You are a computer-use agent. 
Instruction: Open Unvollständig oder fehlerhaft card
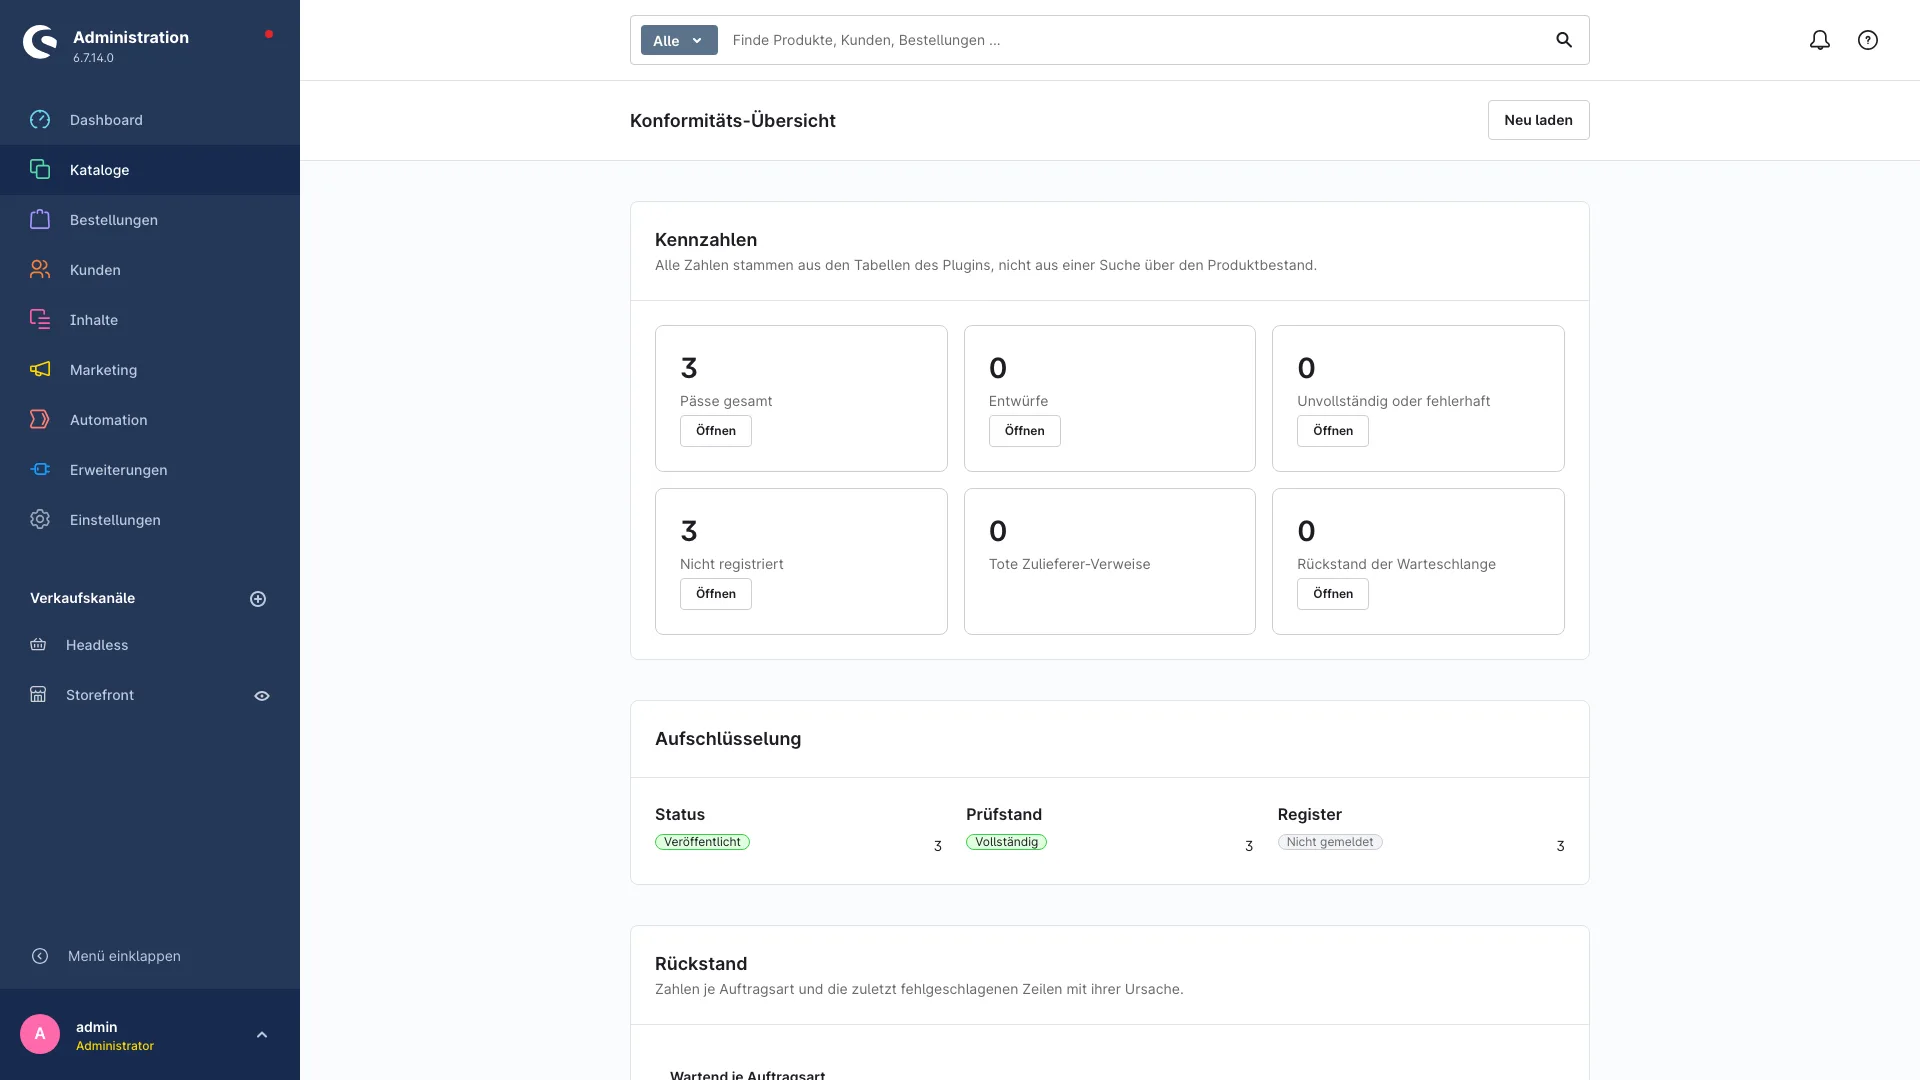point(1333,431)
